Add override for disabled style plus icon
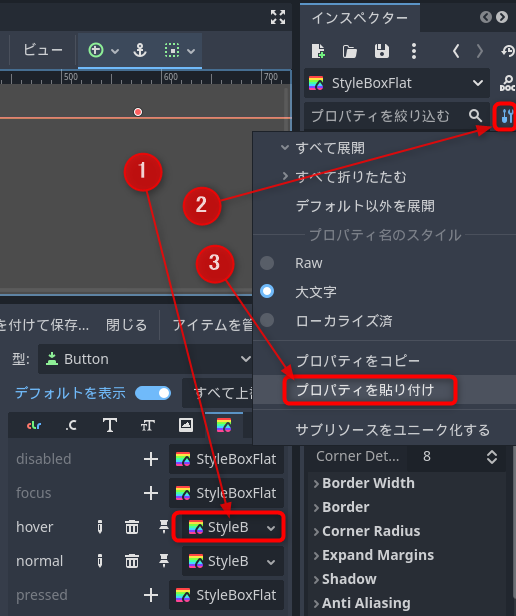 pos(151,459)
